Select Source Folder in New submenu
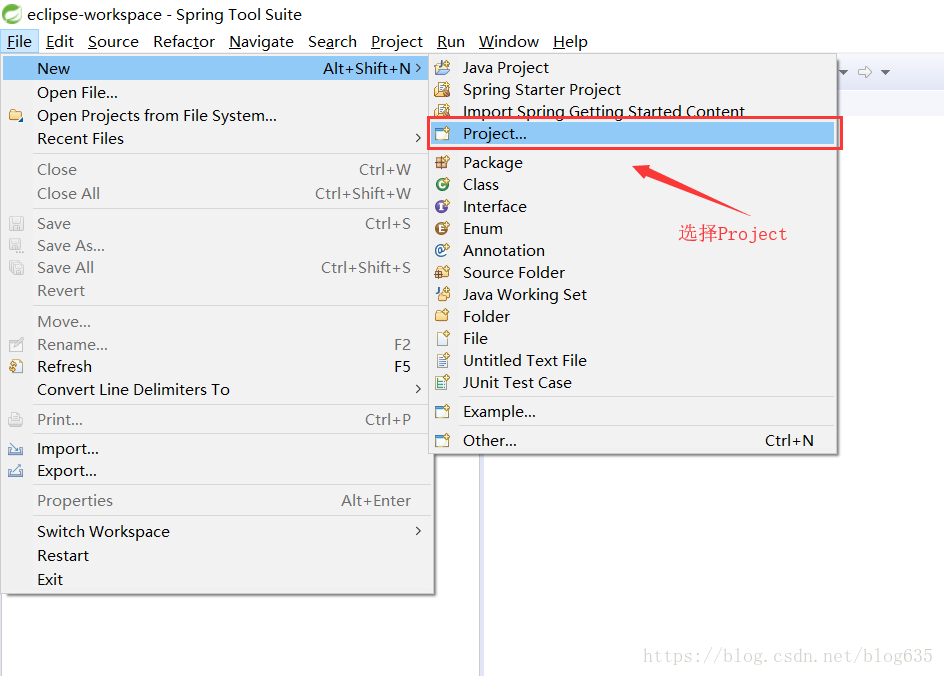Image resolution: width=944 pixels, height=676 pixels. [x=633, y=273]
